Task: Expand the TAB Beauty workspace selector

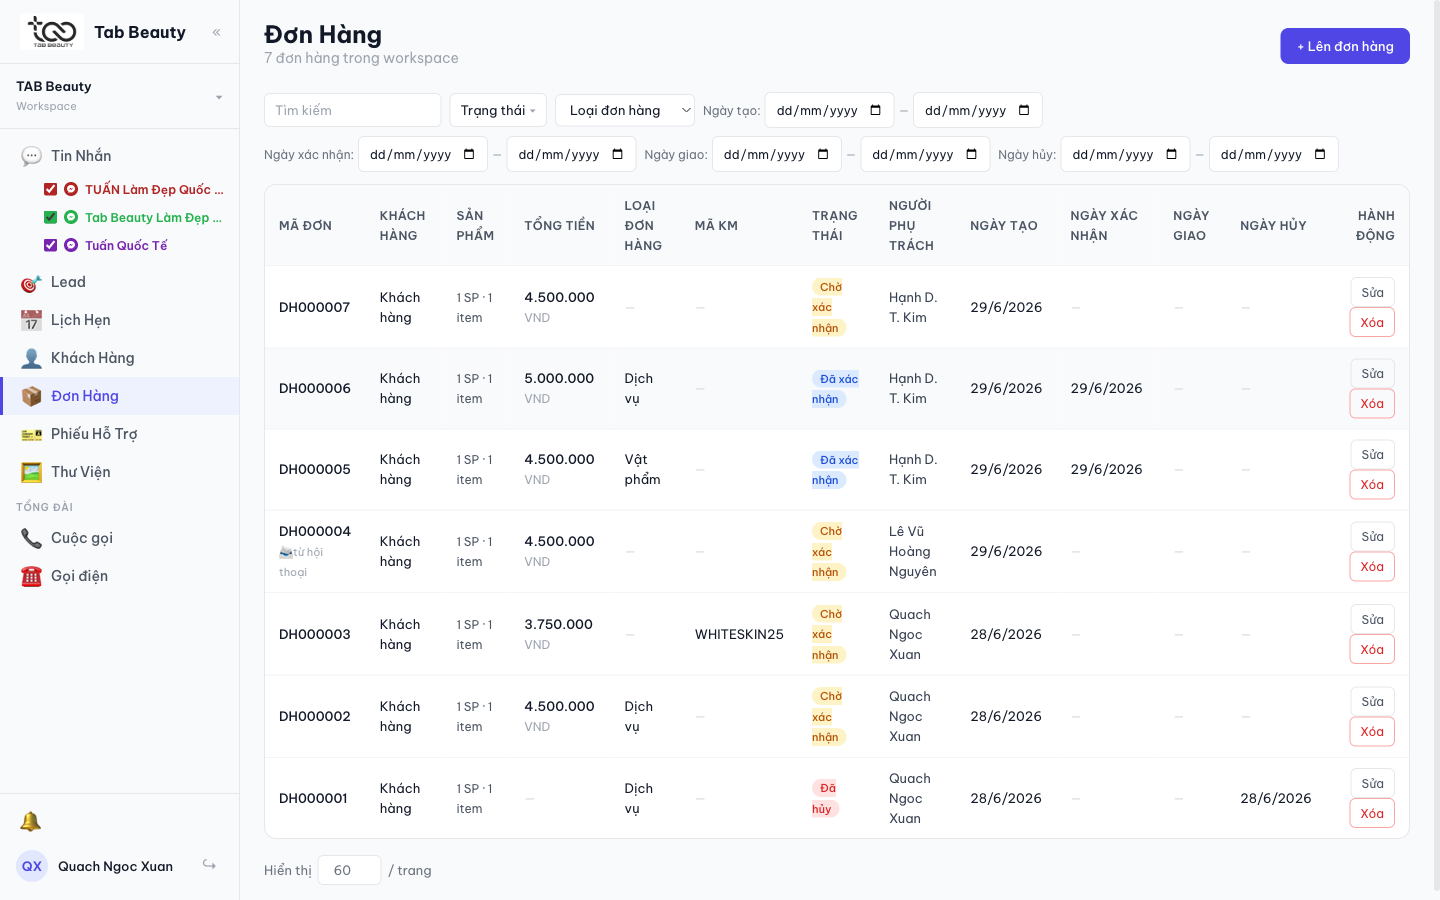Action: 120,96
